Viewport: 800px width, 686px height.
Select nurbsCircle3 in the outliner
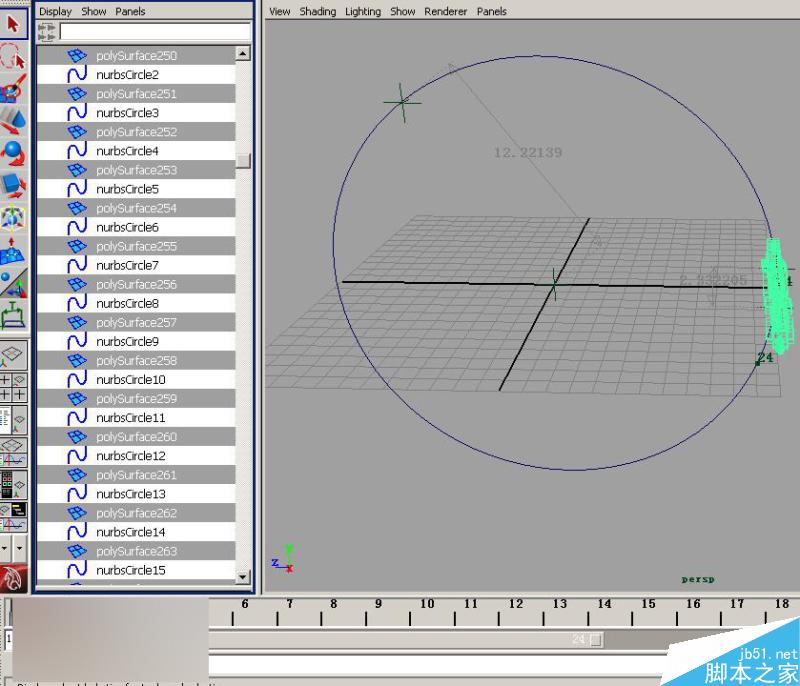pyautogui.click(x=136, y=113)
